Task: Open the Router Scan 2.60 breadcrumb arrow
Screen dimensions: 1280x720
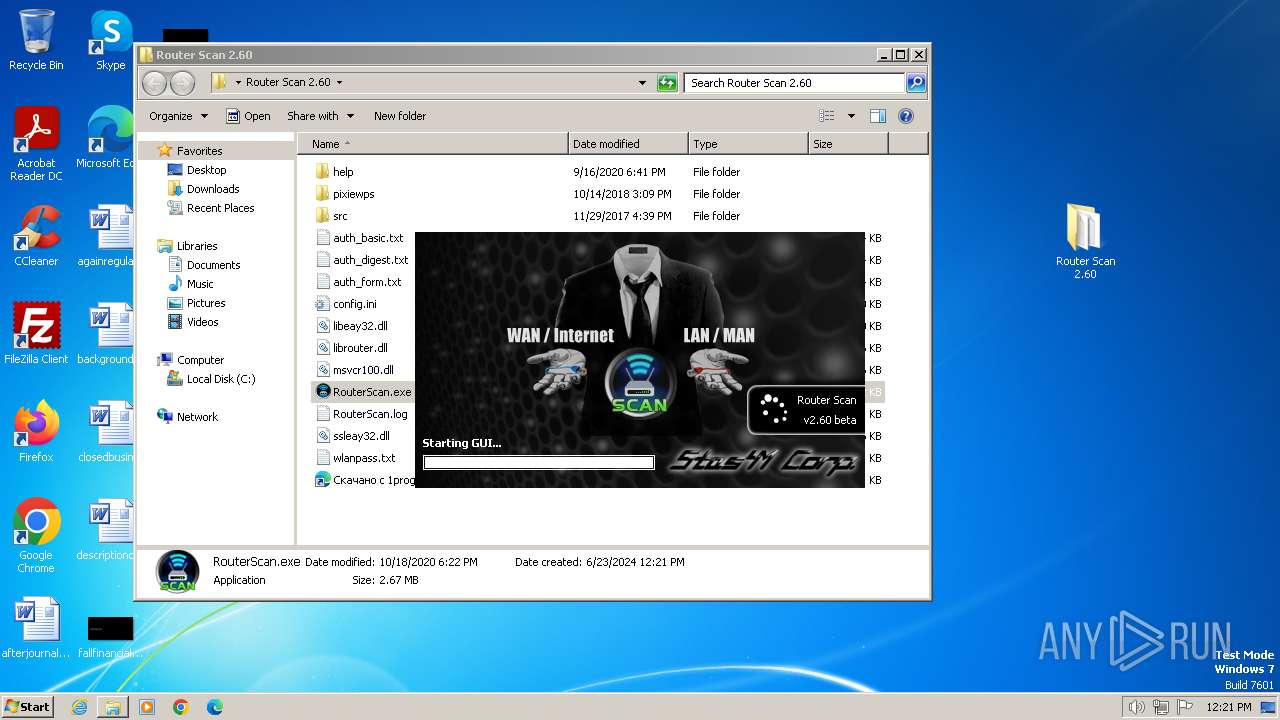Action: [339, 83]
